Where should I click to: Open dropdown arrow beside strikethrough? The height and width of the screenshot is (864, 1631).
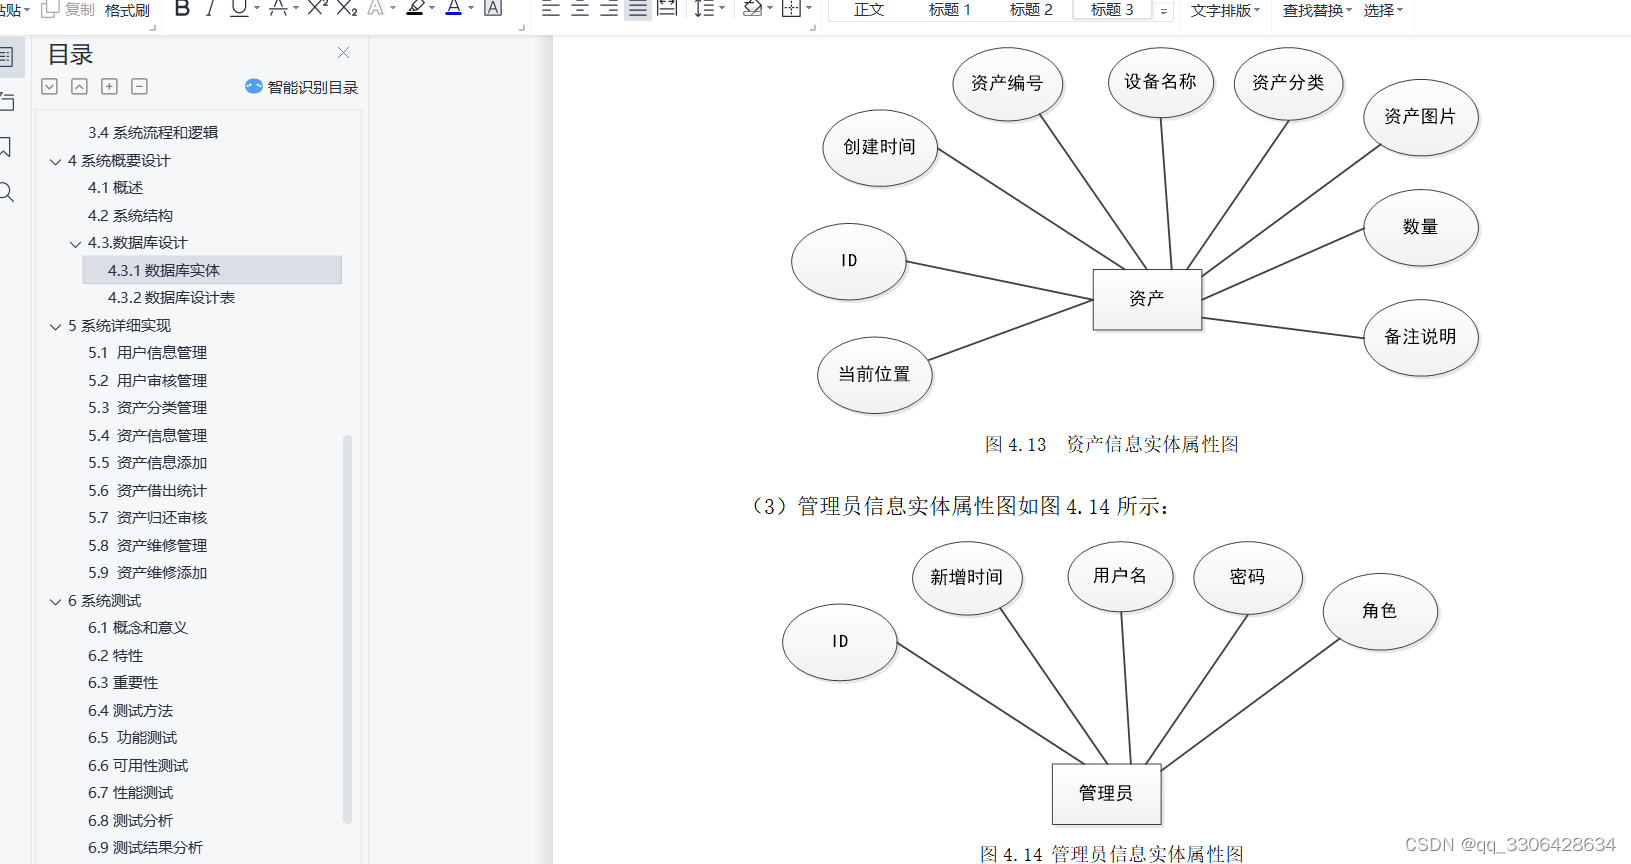pos(296,9)
